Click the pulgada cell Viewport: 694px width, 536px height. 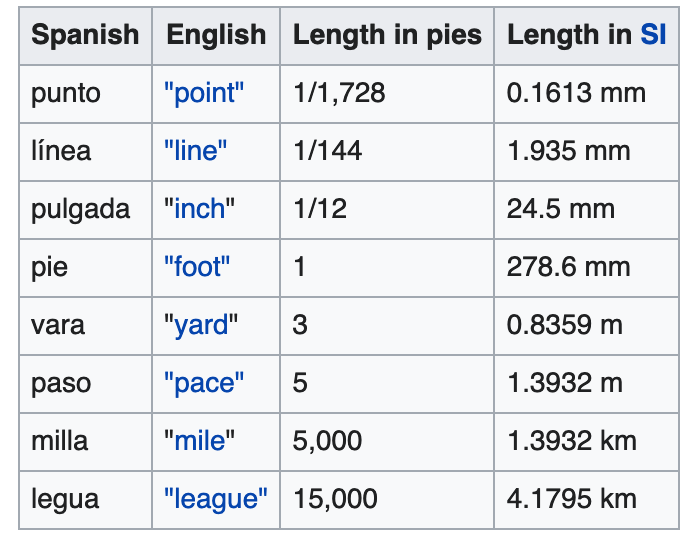click(x=85, y=209)
